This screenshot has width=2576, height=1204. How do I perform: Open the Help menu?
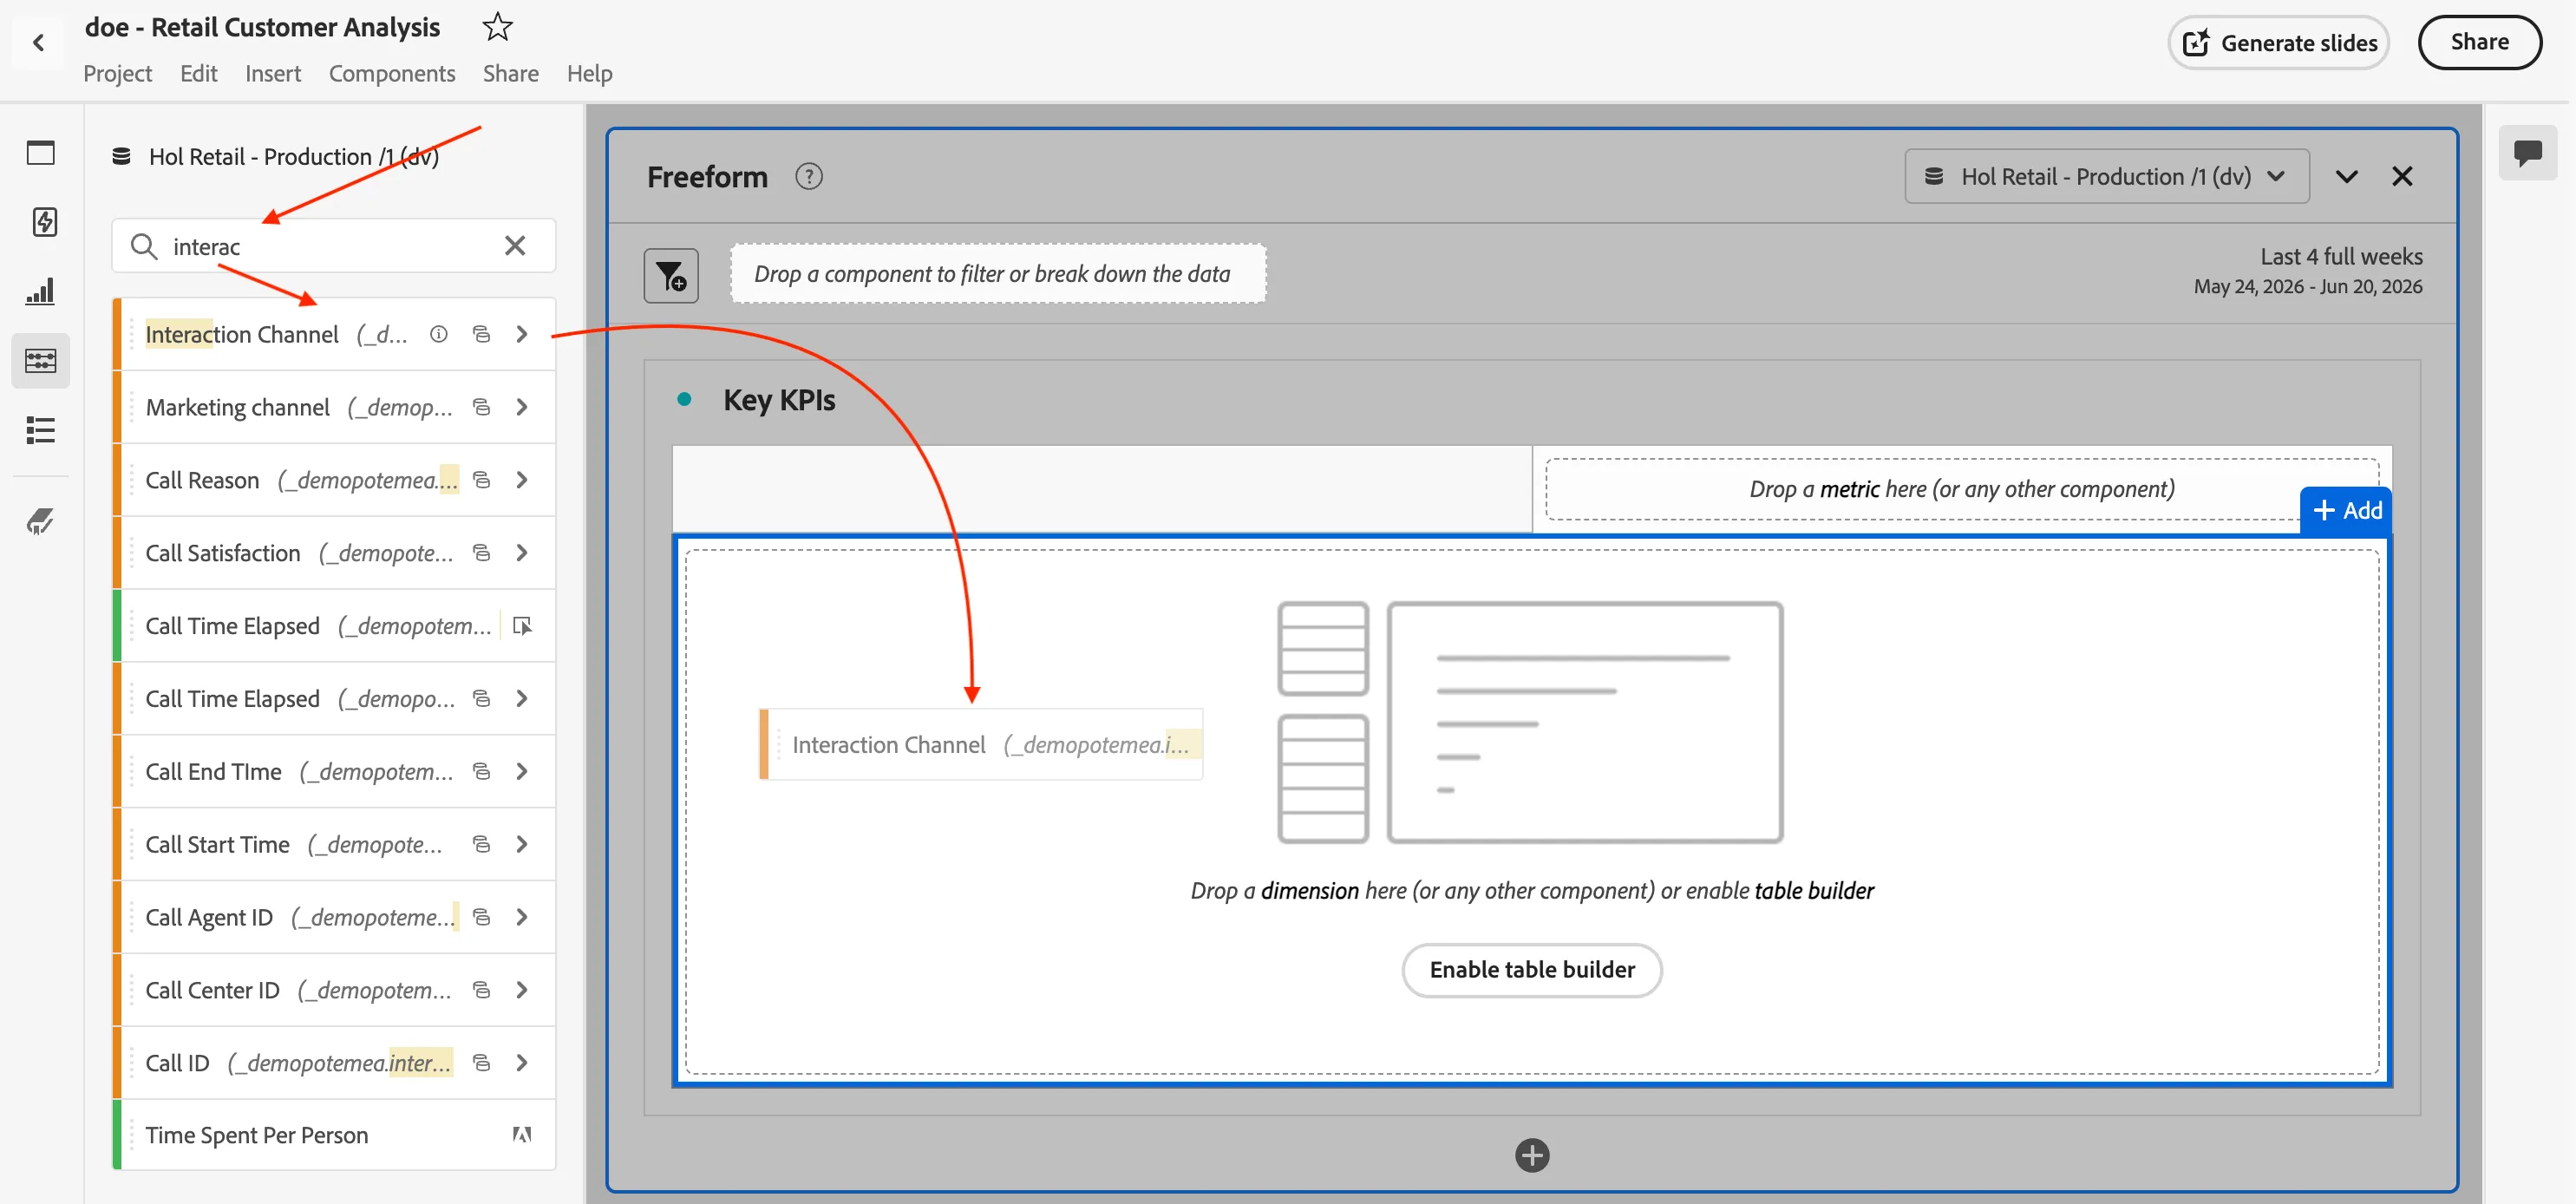(589, 73)
